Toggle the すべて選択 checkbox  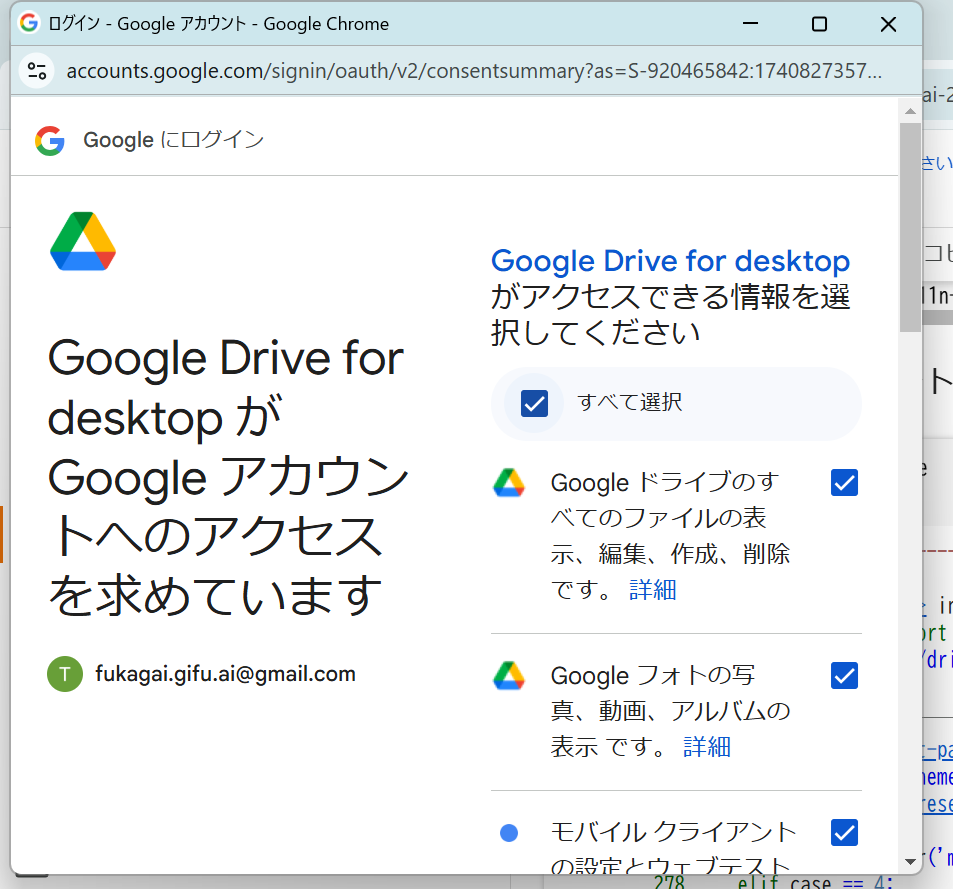(x=534, y=403)
